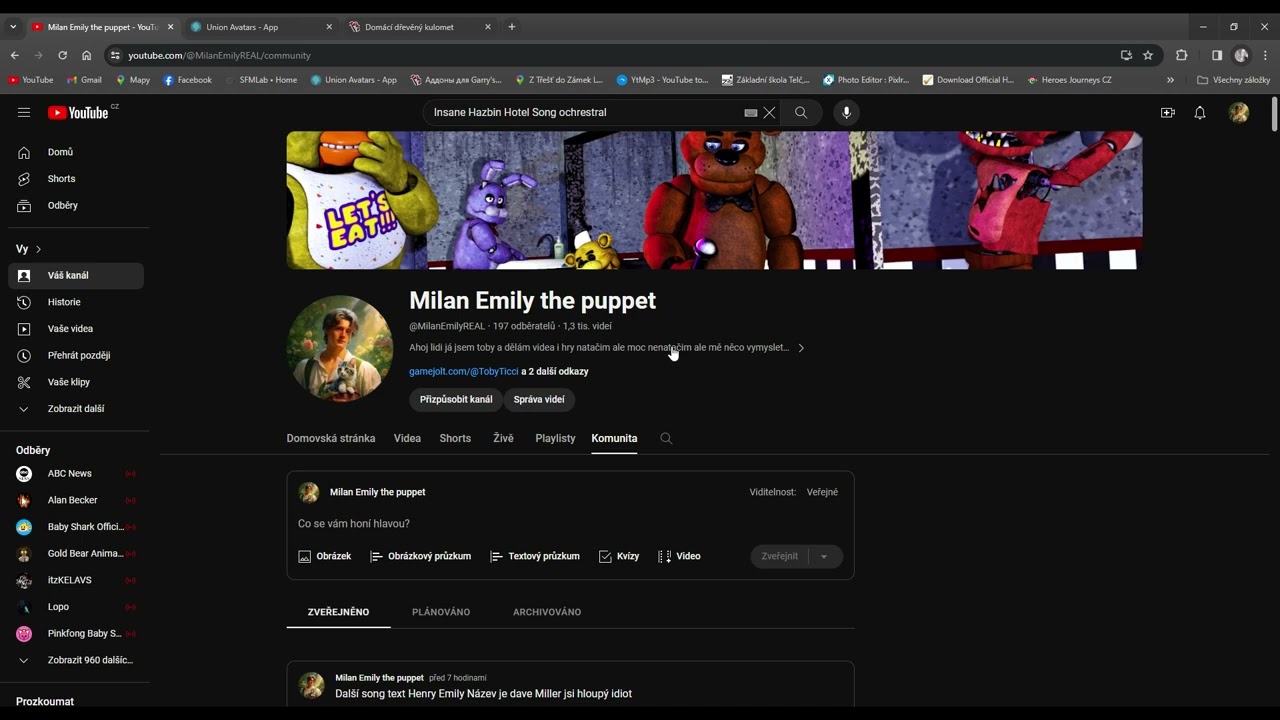The height and width of the screenshot is (720, 1280).
Task: Click the Co se vám honí hlavou post field
Action: click(570, 524)
